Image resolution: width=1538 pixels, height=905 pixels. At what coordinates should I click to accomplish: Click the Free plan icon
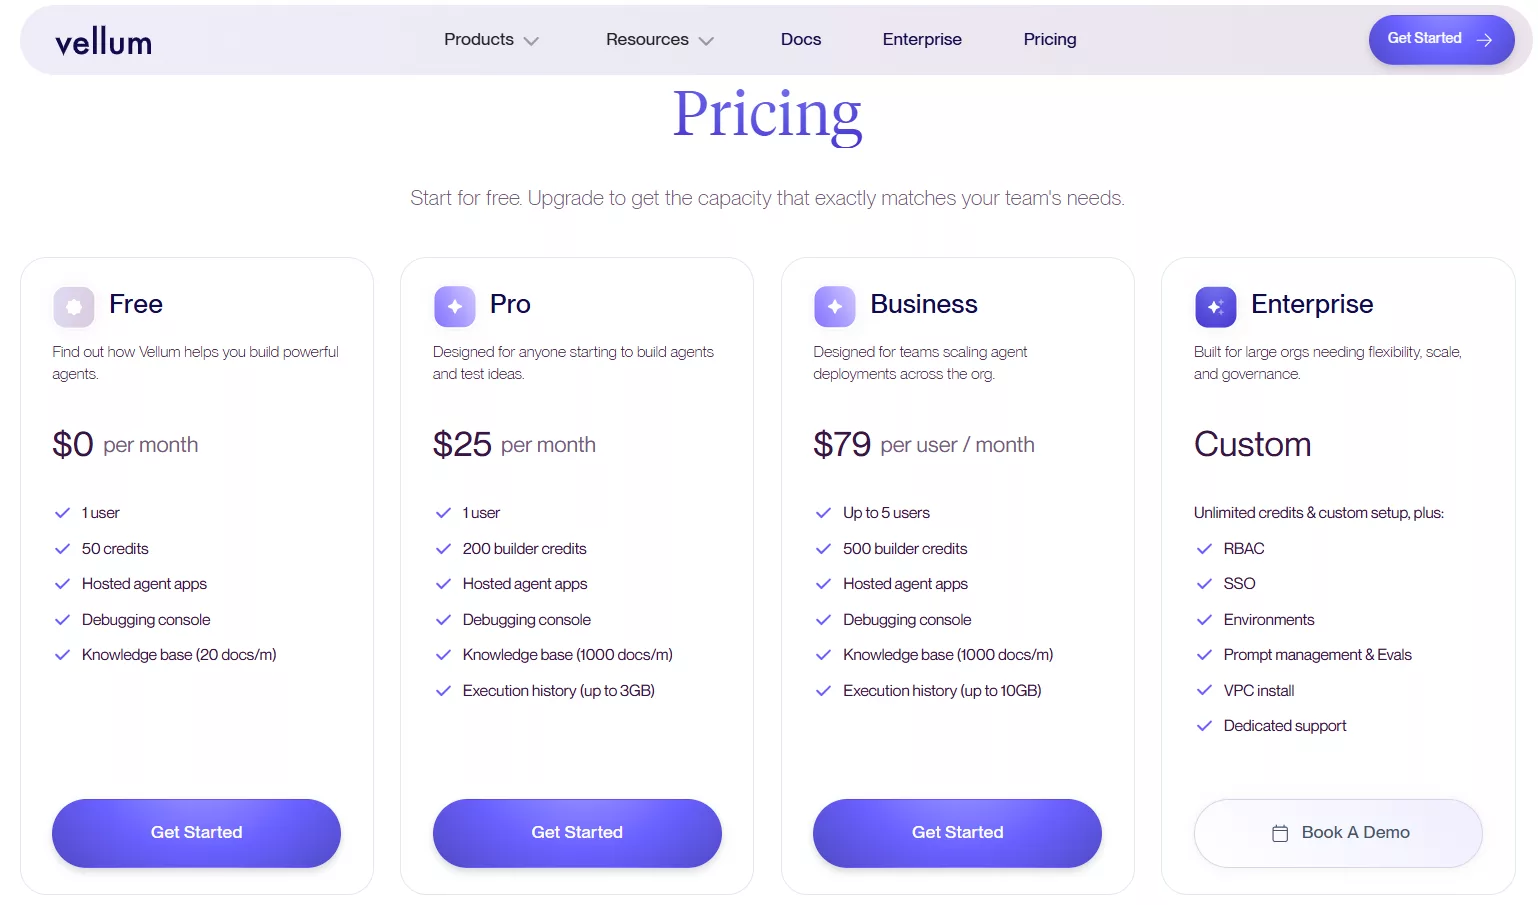click(74, 307)
